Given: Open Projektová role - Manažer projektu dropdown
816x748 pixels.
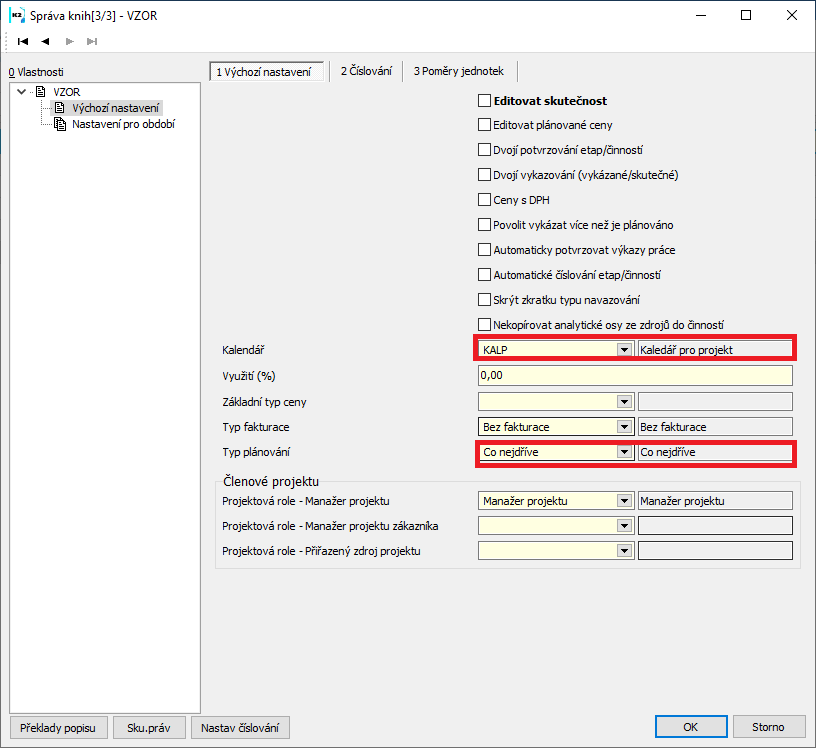Looking at the screenshot, I should tap(624, 501).
